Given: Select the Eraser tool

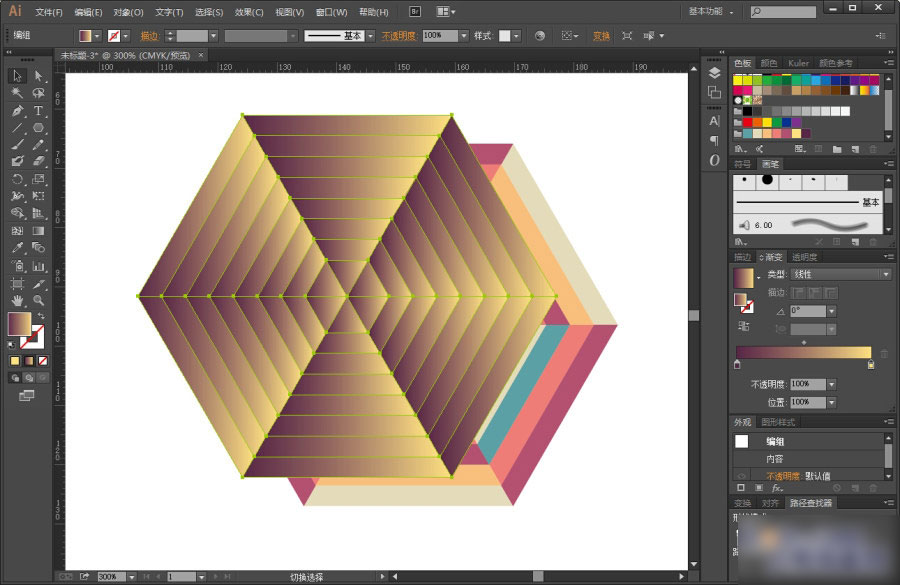Looking at the screenshot, I should [x=38, y=161].
